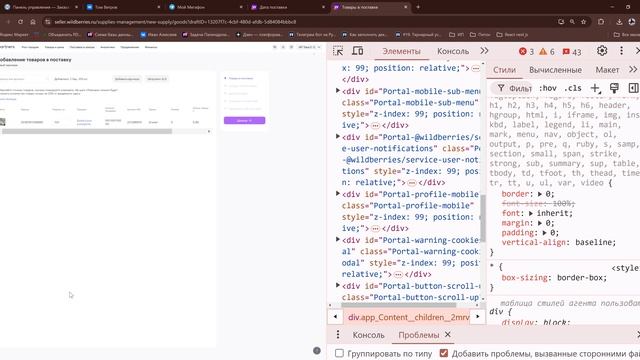Reload the page using browser refresh icon
Image resolution: width=640 pixels, height=360 pixels.
click(x=20, y=22)
